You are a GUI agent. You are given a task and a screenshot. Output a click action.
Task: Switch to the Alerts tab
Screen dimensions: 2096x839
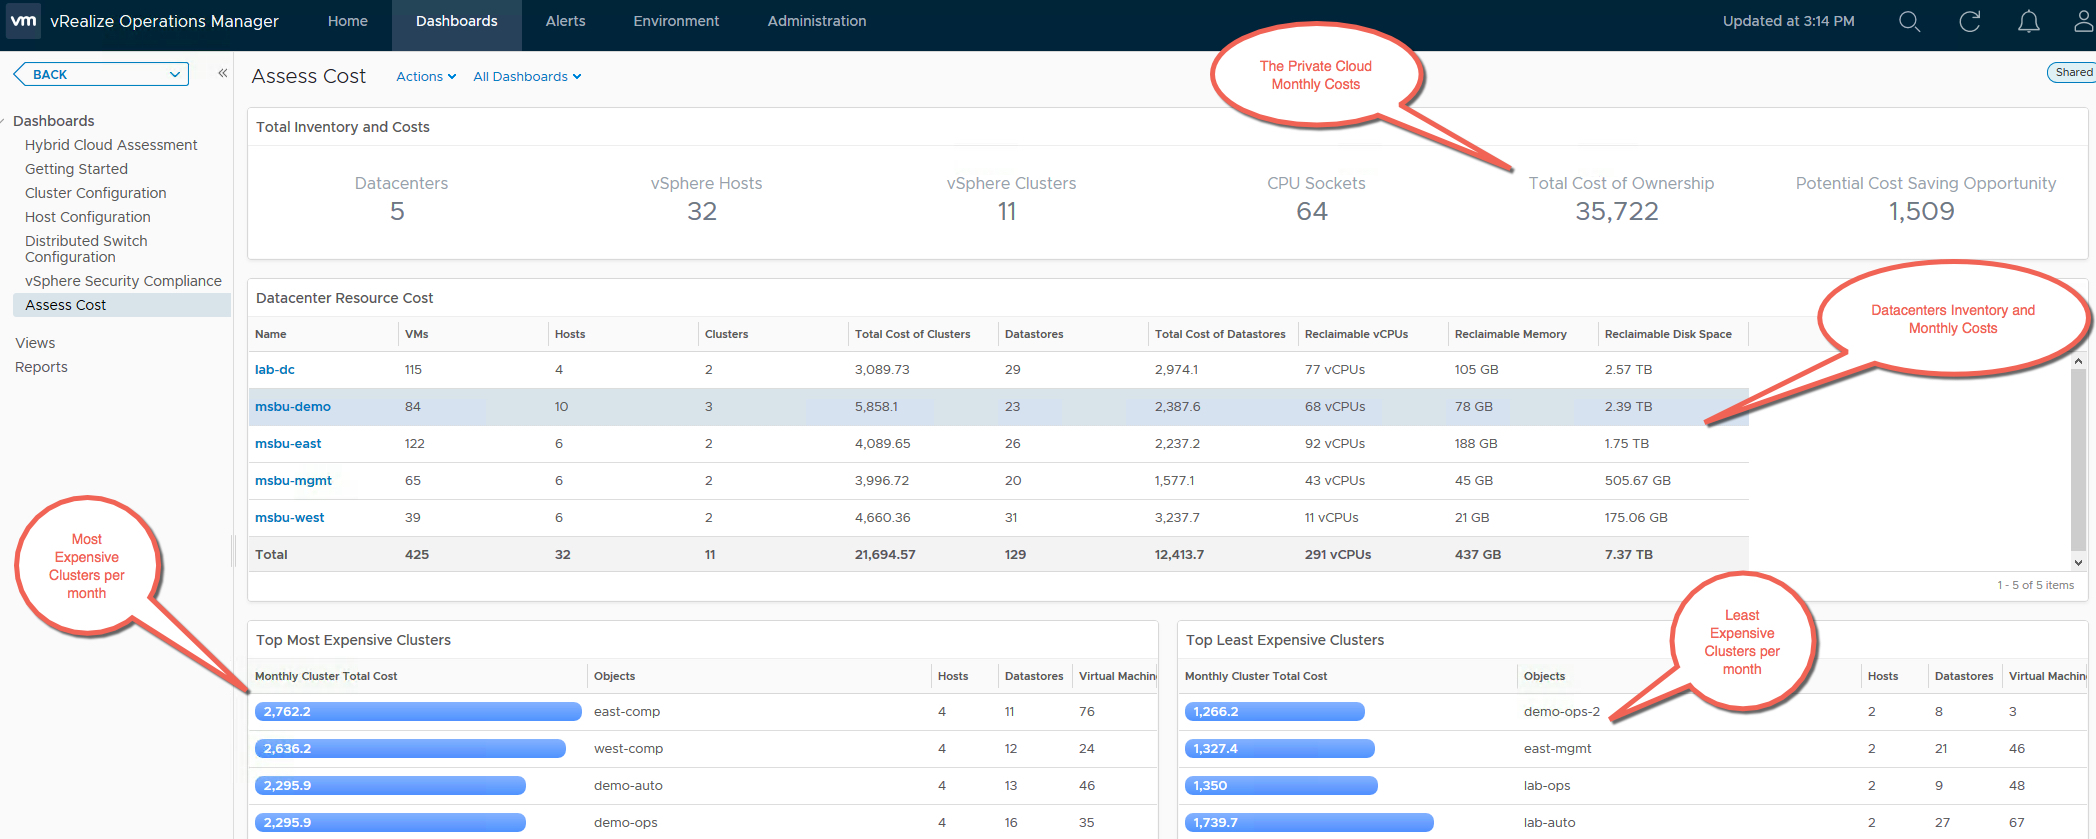[x=565, y=21]
